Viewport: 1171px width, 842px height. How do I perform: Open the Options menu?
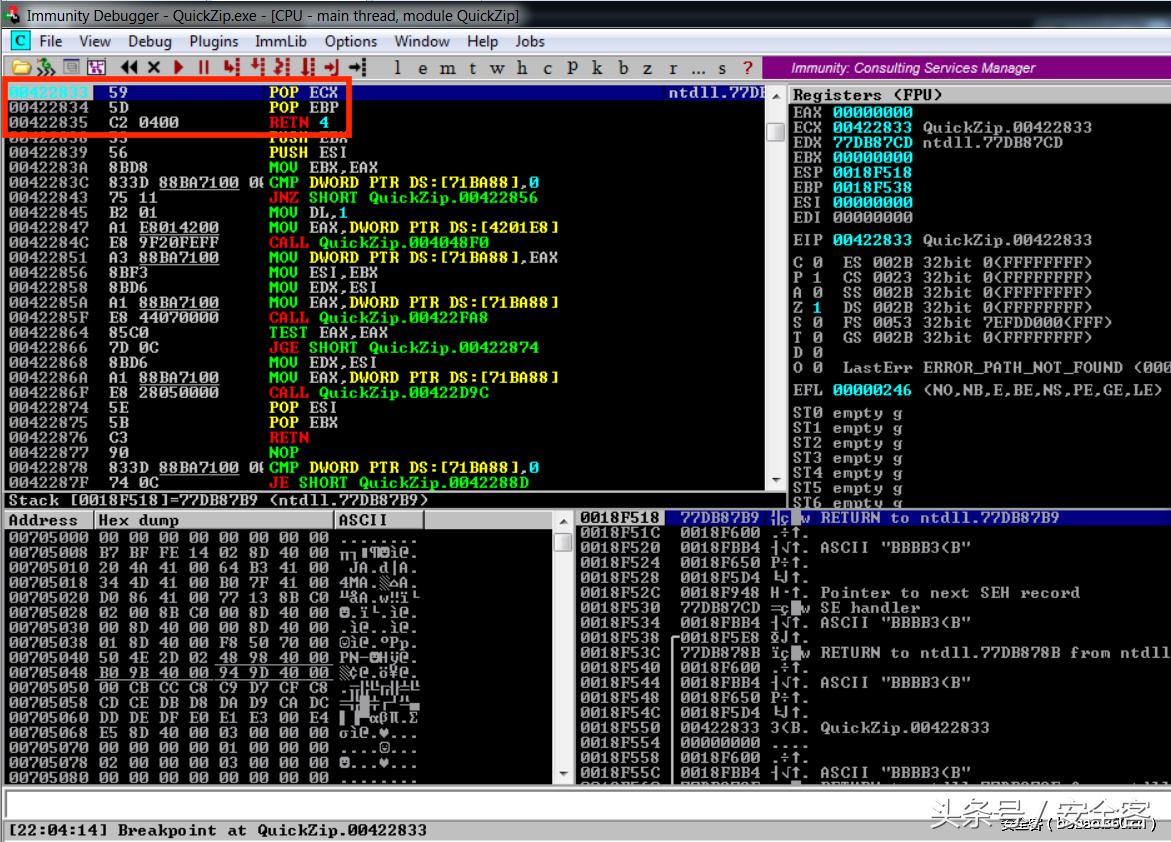351,41
